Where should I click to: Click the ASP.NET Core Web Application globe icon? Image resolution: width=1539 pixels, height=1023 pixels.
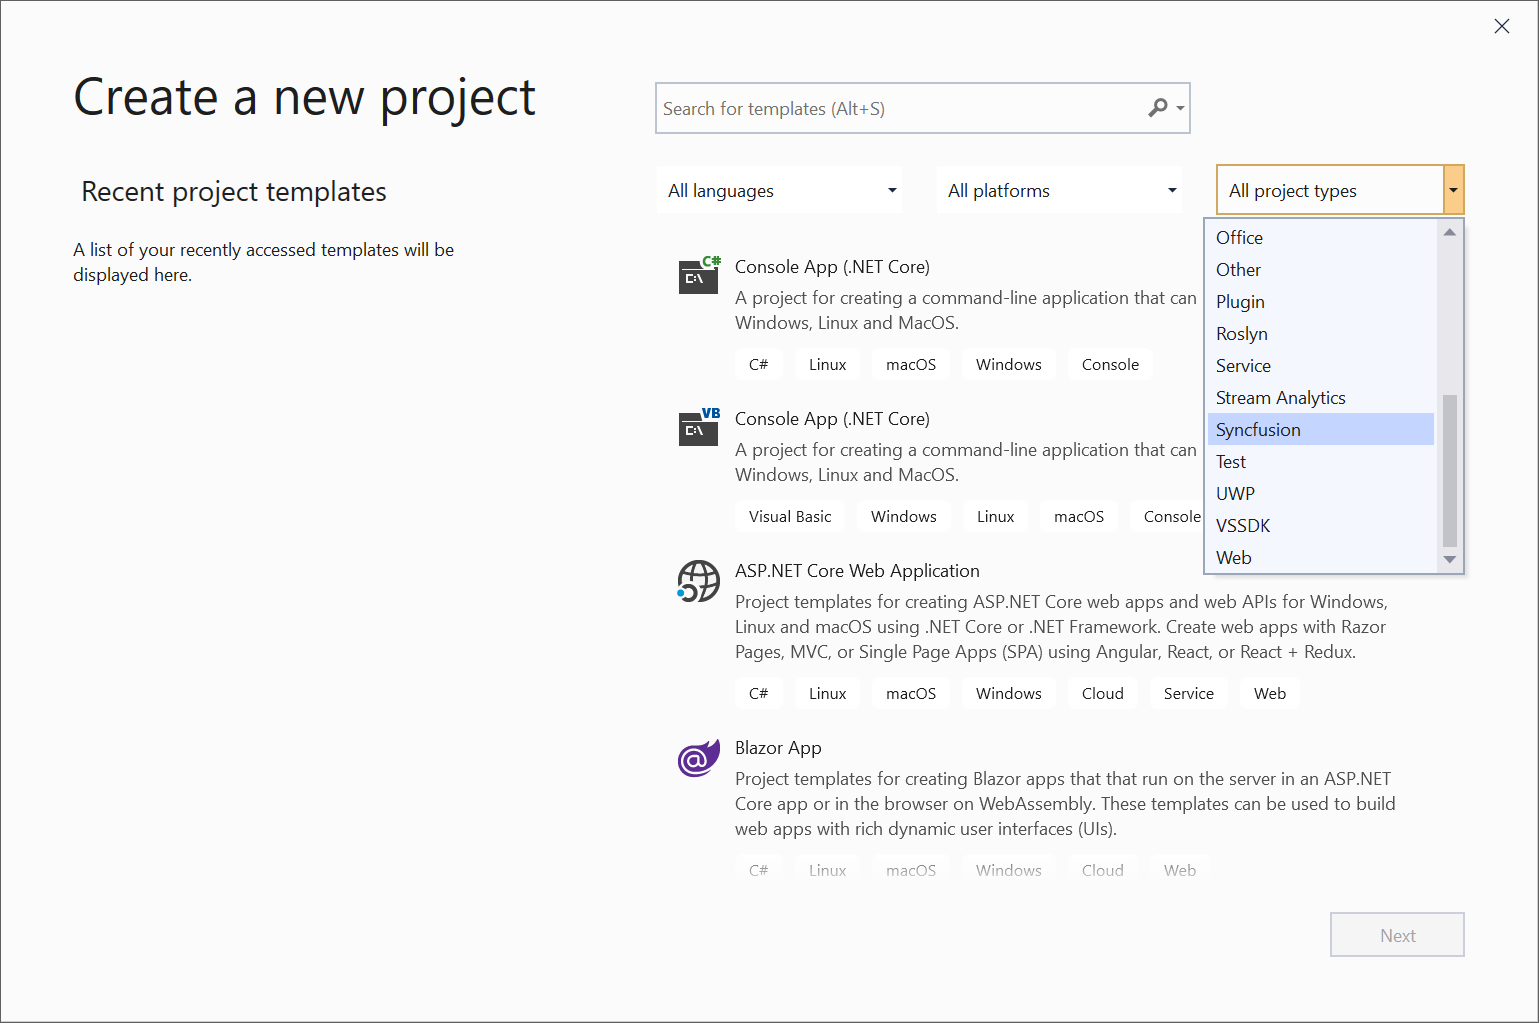[x=698, y=580]
